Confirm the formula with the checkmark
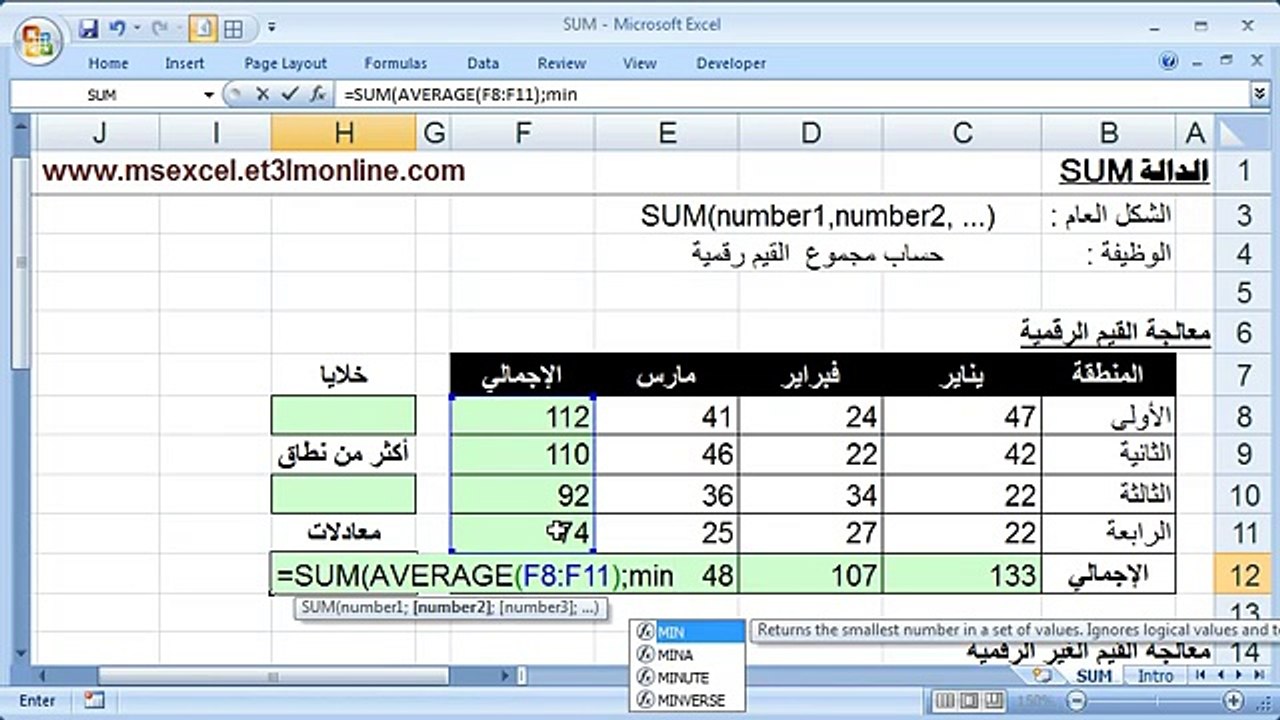Image resolution: width=1280 pixels, height=720 pixels. [290, 95]
